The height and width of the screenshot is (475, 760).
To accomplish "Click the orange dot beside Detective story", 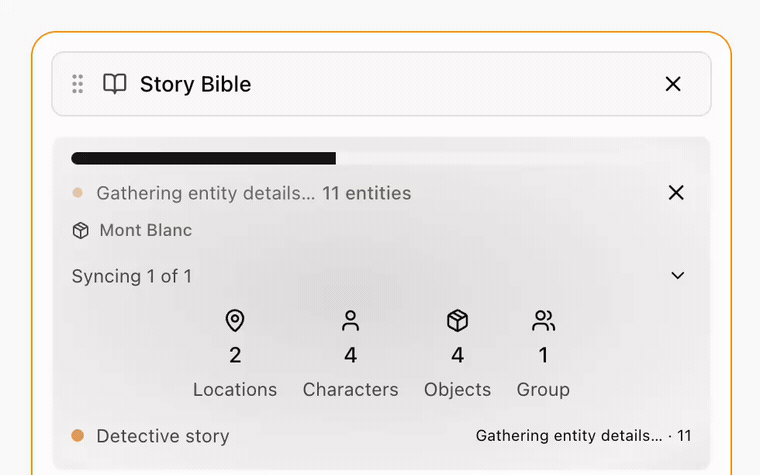I will (x=78, y=436).
